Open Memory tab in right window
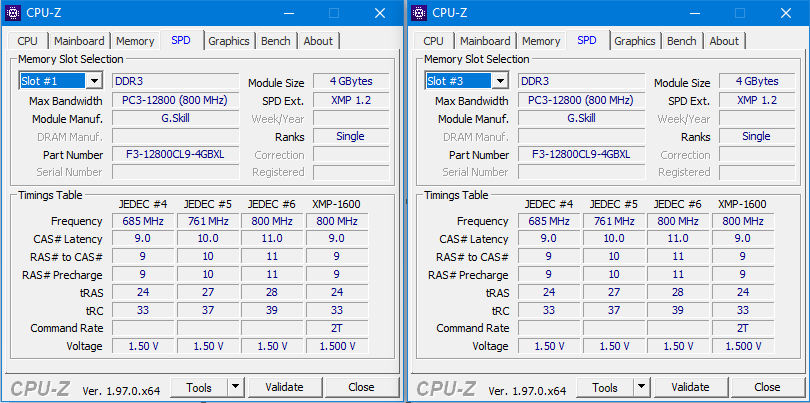The width and height of the screenshot is (810, 403). (541, 41)
